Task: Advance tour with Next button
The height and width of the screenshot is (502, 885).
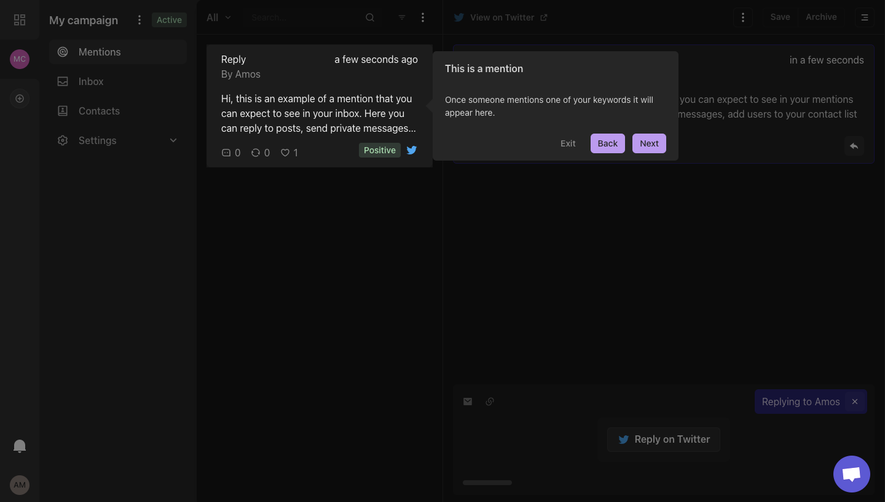Action: (x=649, y=143)
